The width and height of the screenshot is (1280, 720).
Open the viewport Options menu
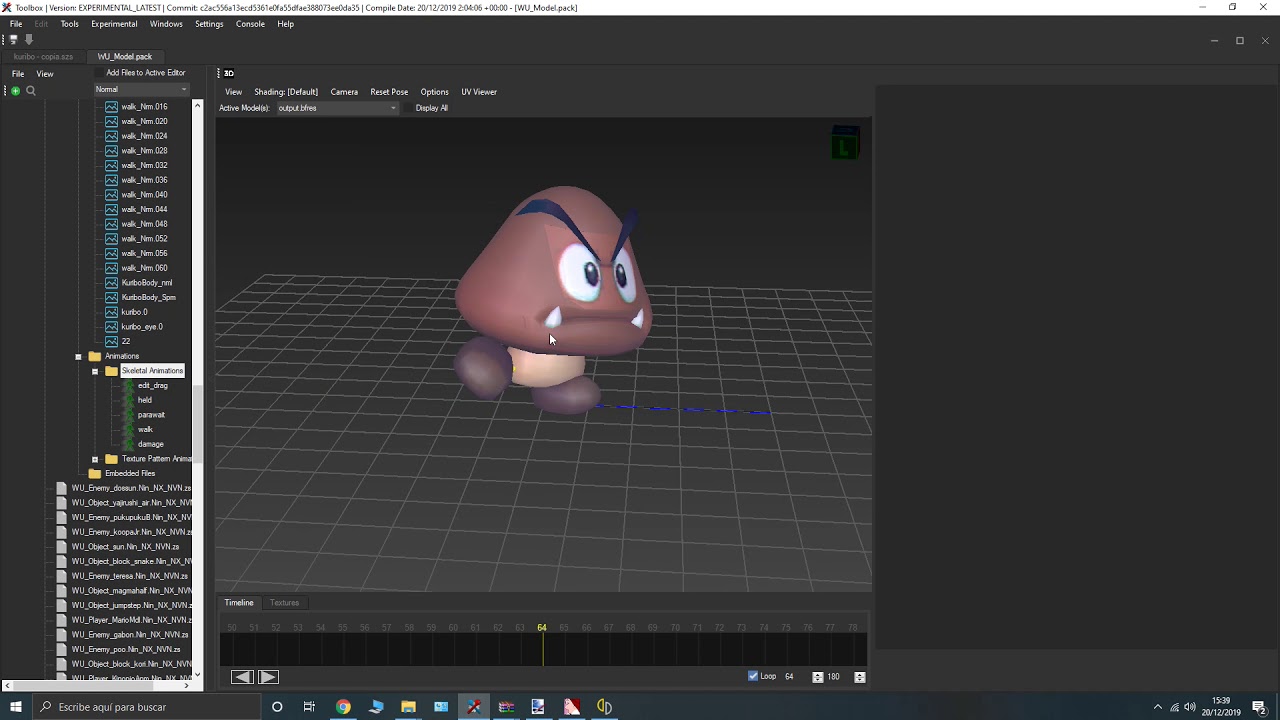tap(434, 92)
